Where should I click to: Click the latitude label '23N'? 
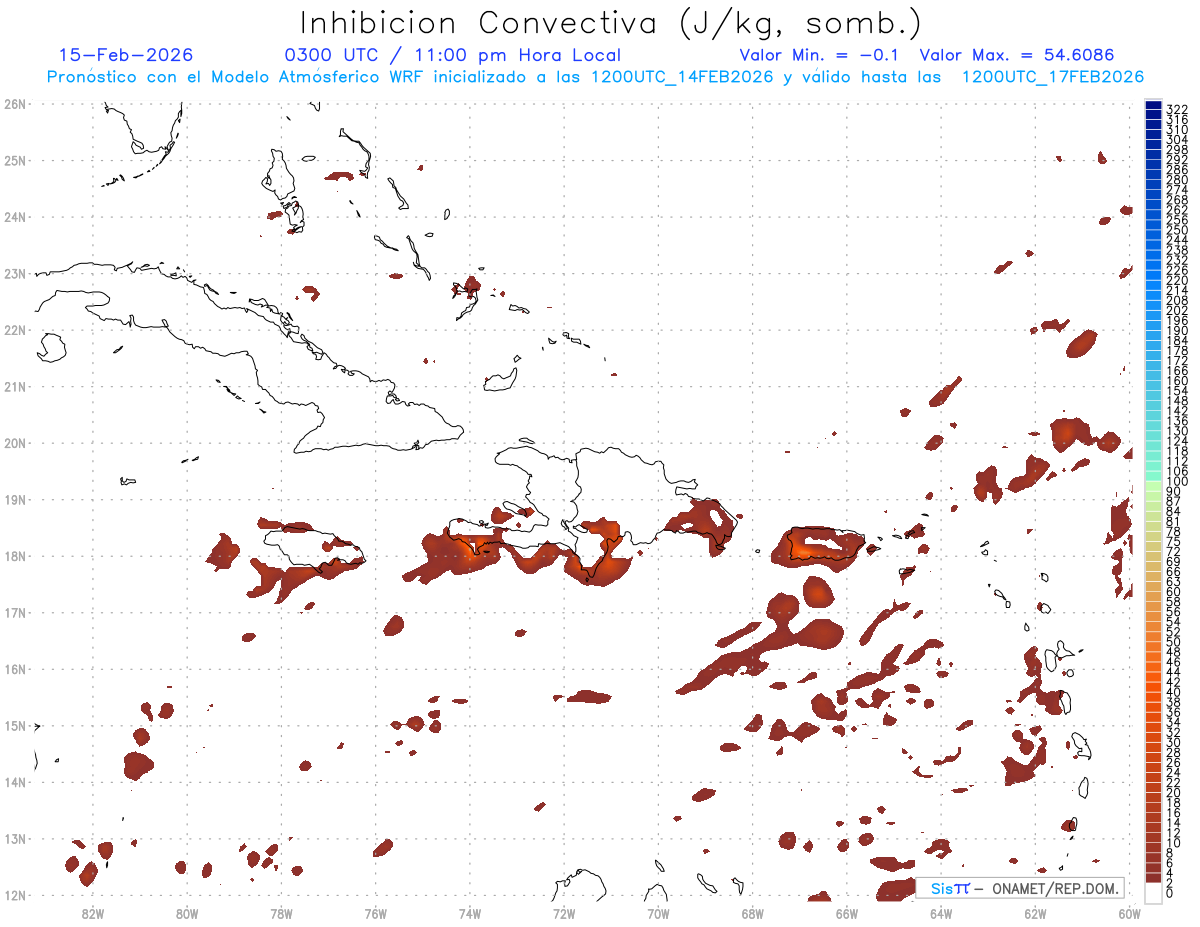tap(14, 273)
